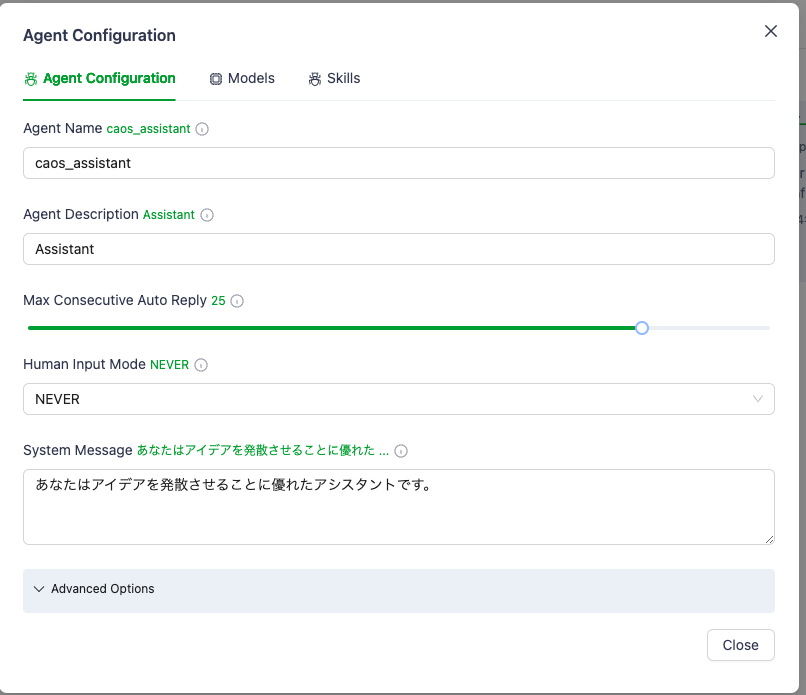Focus the System Message text area
Viewport: 806px width, 695px height.
point(399,507)
